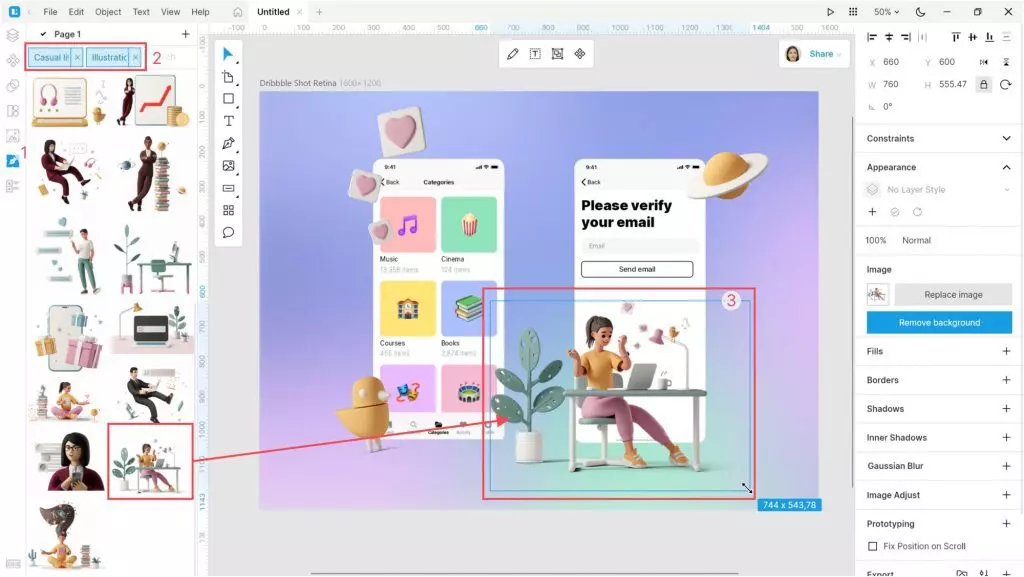
Task: Select the Pen tool
Action: (228, 144)
